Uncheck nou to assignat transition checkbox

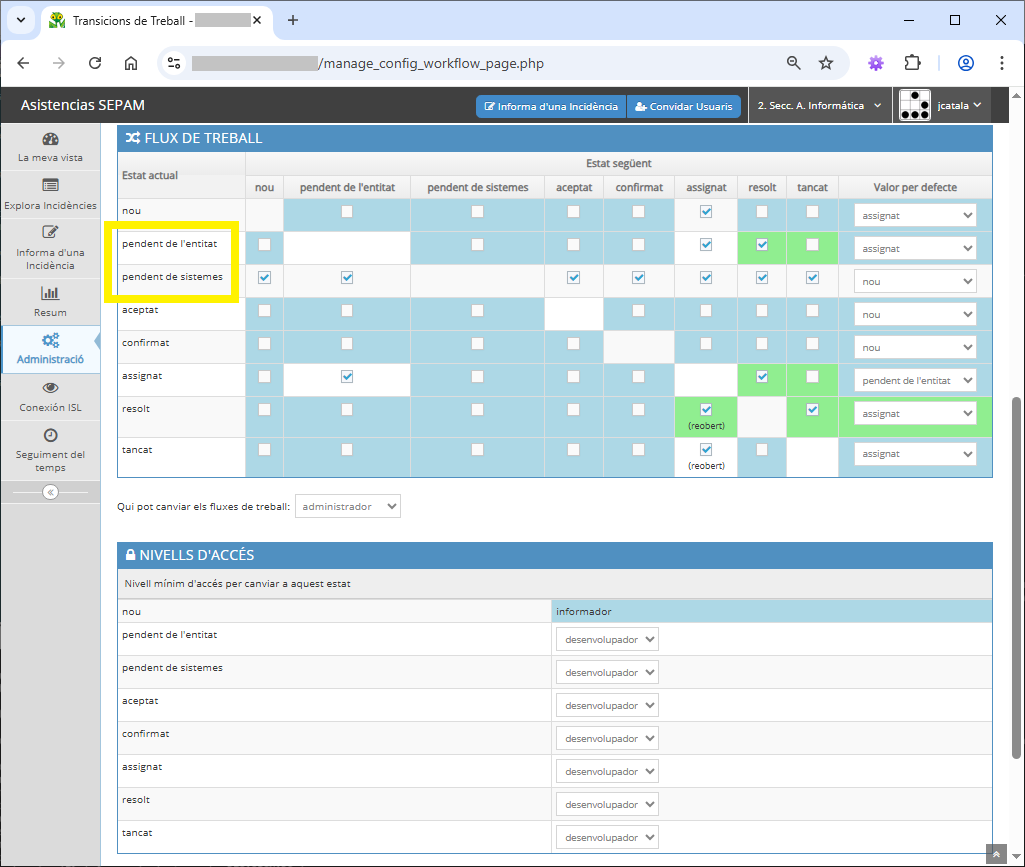[x=706, y=212]
